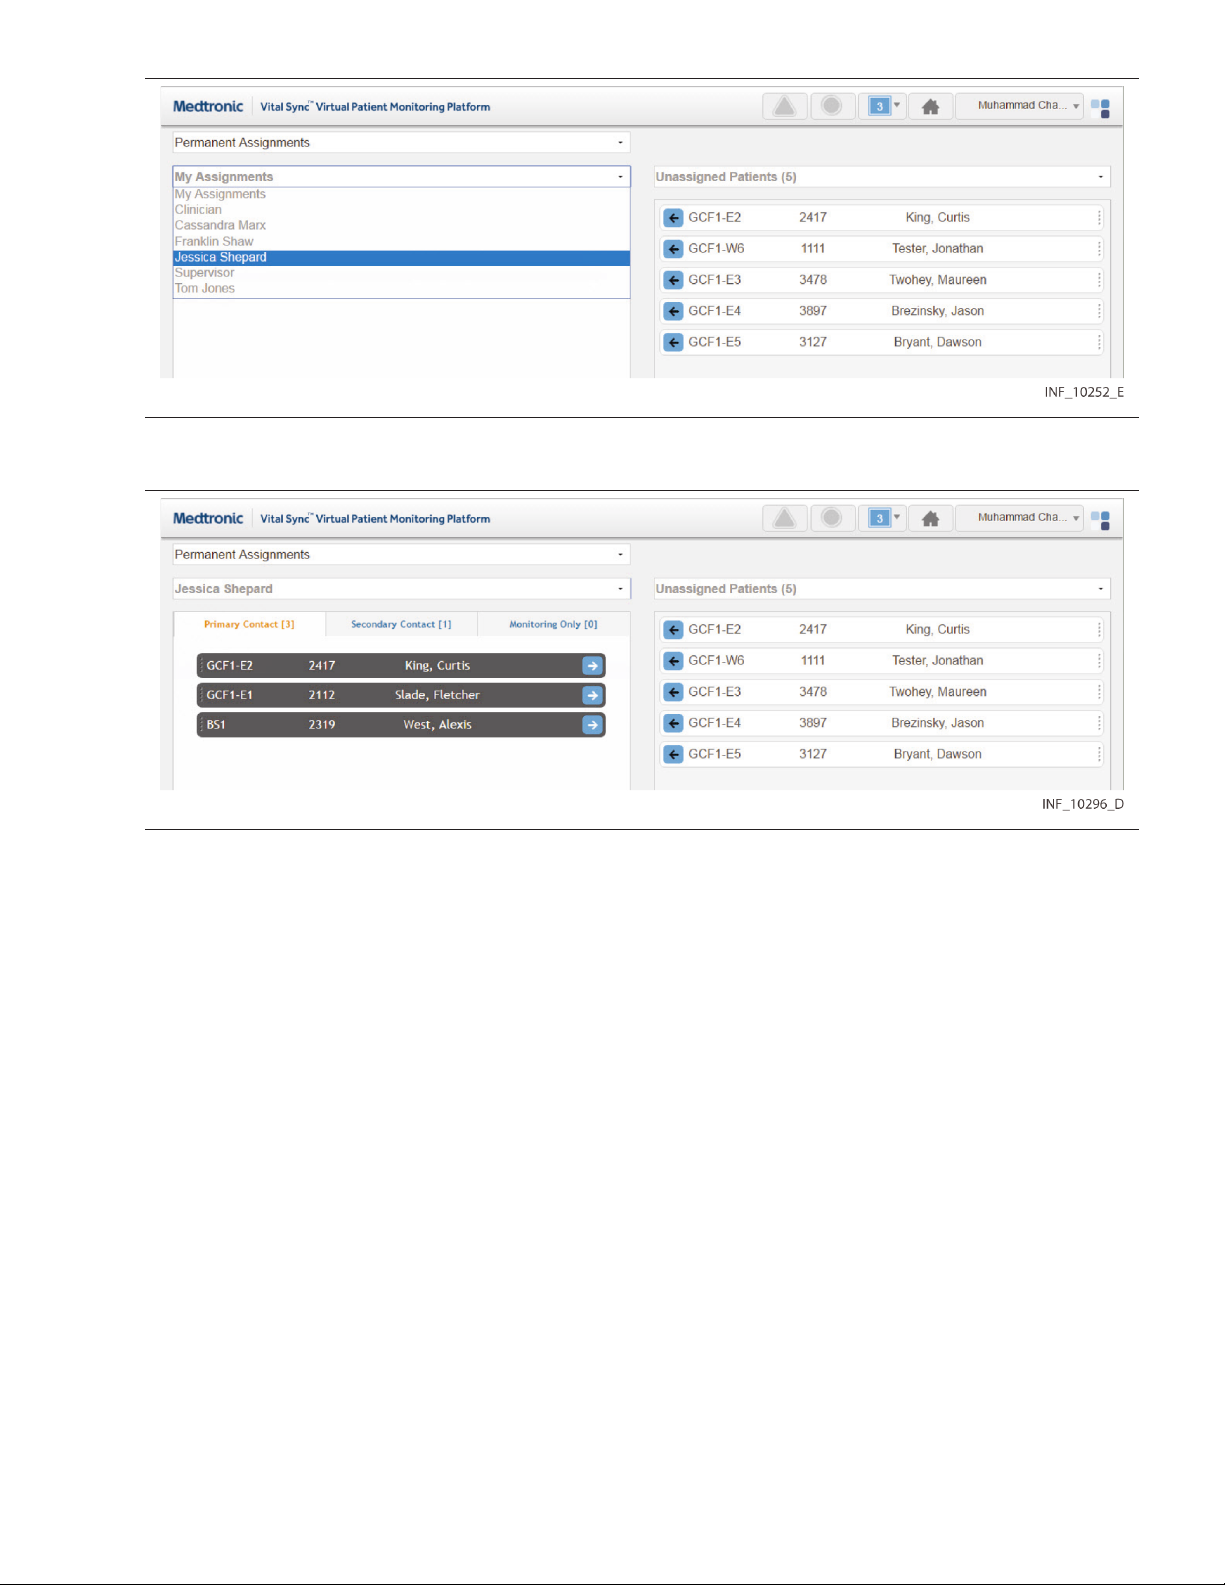Click the Medtronic logo in lower screenshot

coord(208,518)
